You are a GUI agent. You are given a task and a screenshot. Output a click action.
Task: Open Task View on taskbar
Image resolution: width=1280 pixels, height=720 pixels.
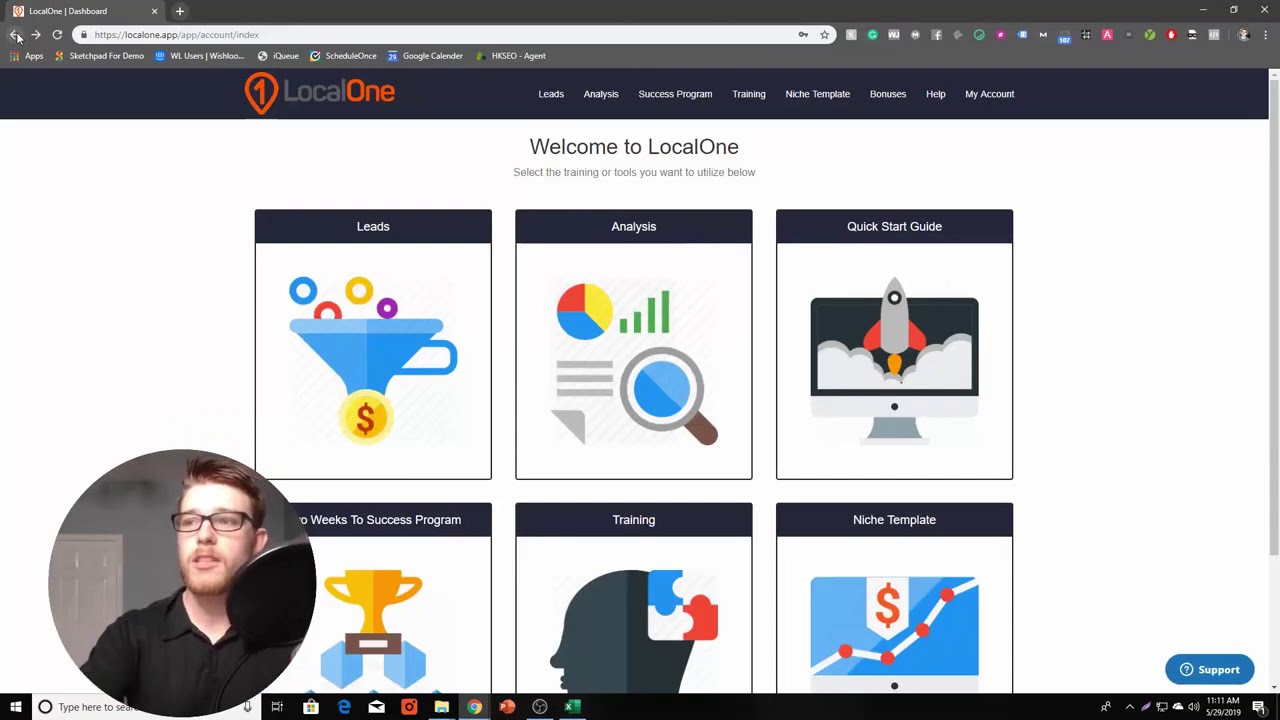pos(277,707)
